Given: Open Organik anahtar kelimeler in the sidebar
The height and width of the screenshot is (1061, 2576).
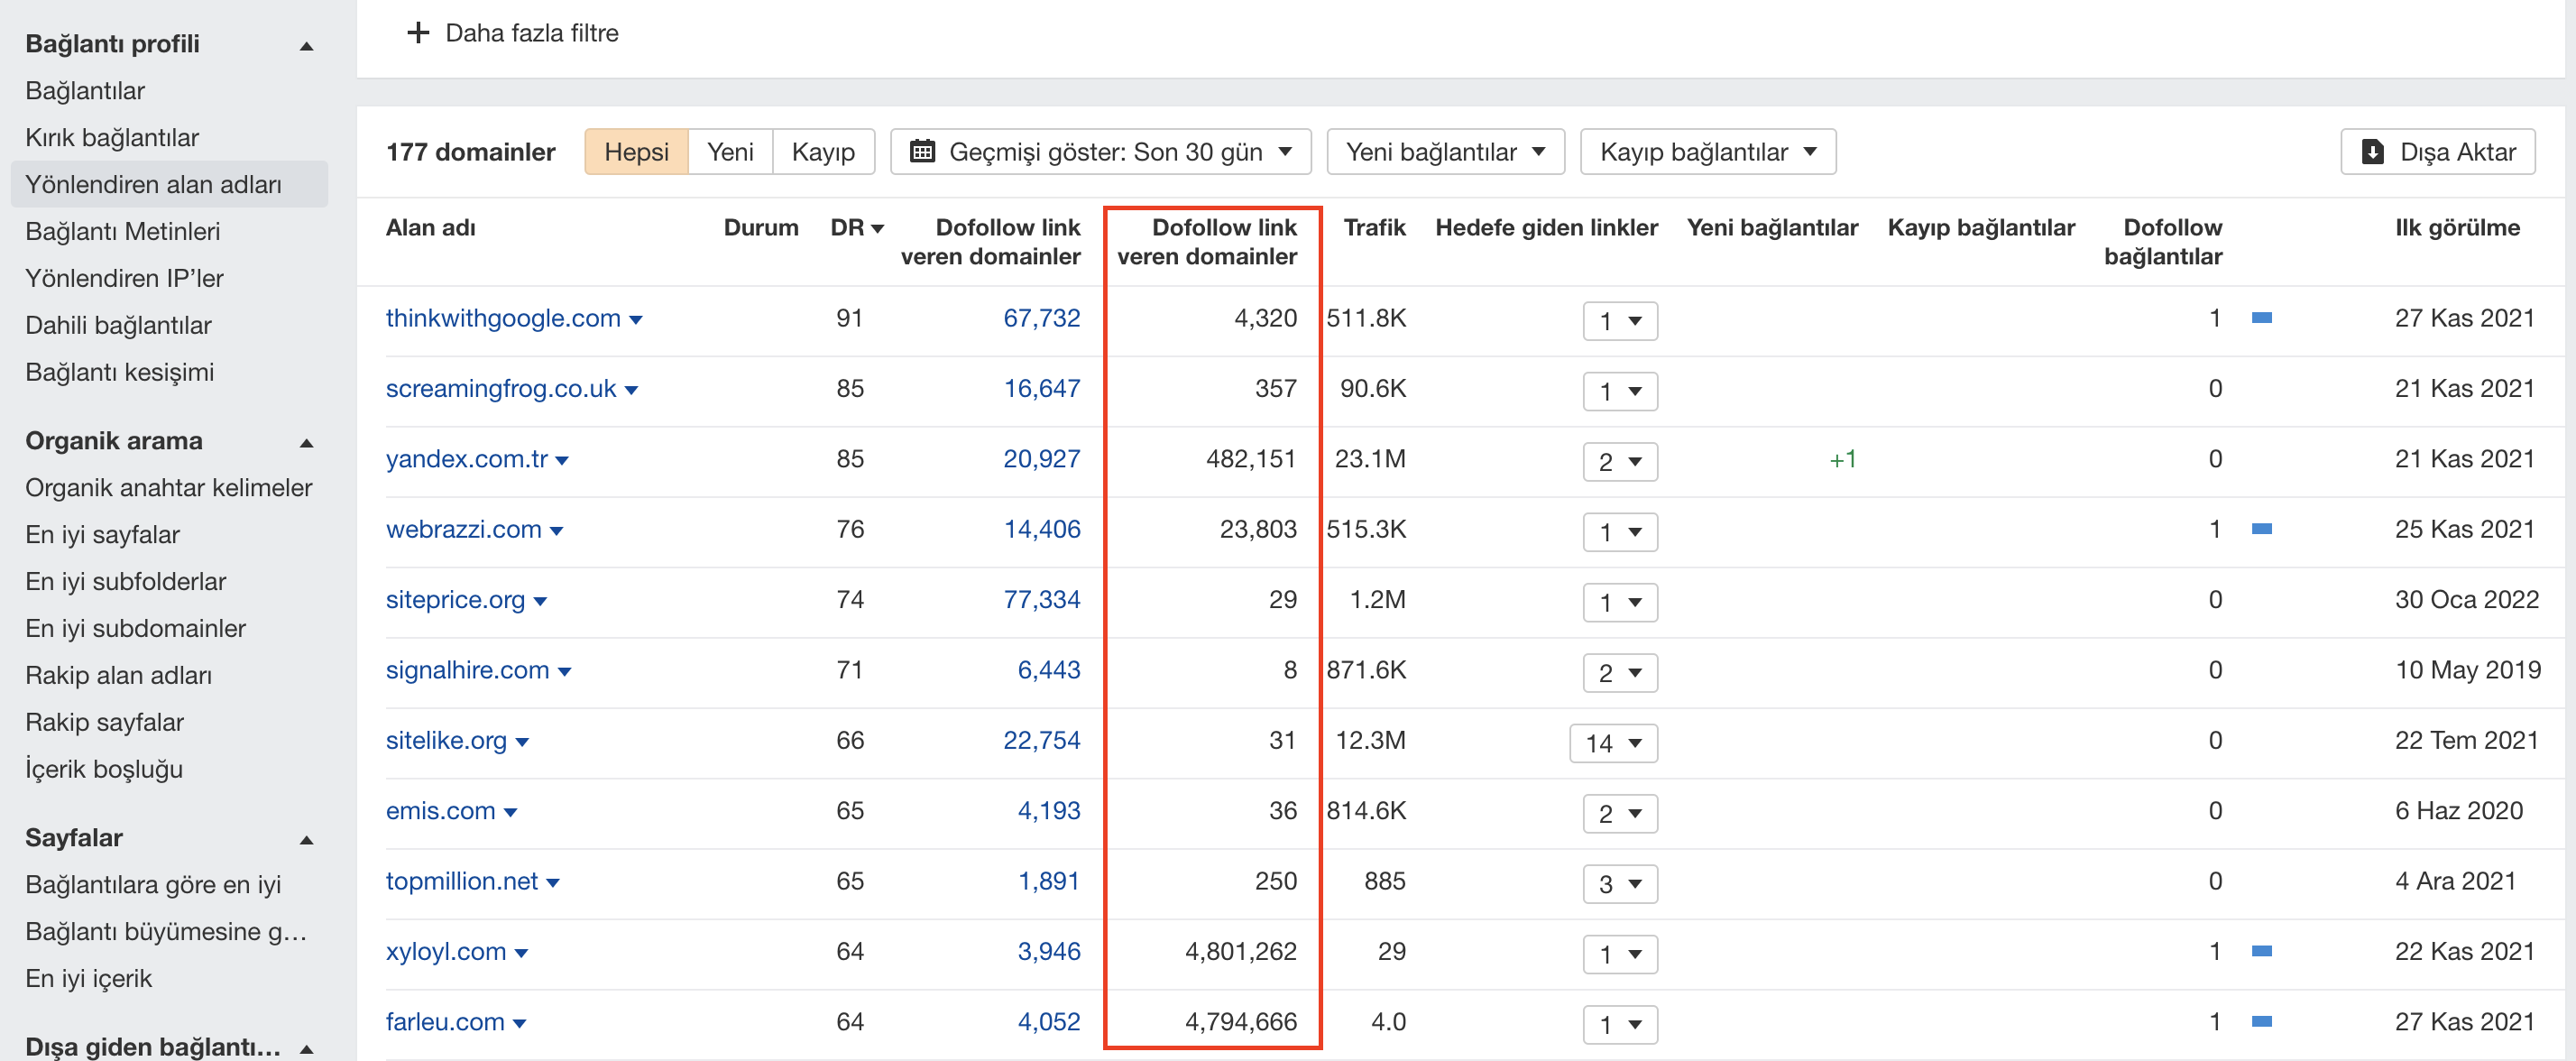Looking at the screenshot, I should [x=169, y=488].
